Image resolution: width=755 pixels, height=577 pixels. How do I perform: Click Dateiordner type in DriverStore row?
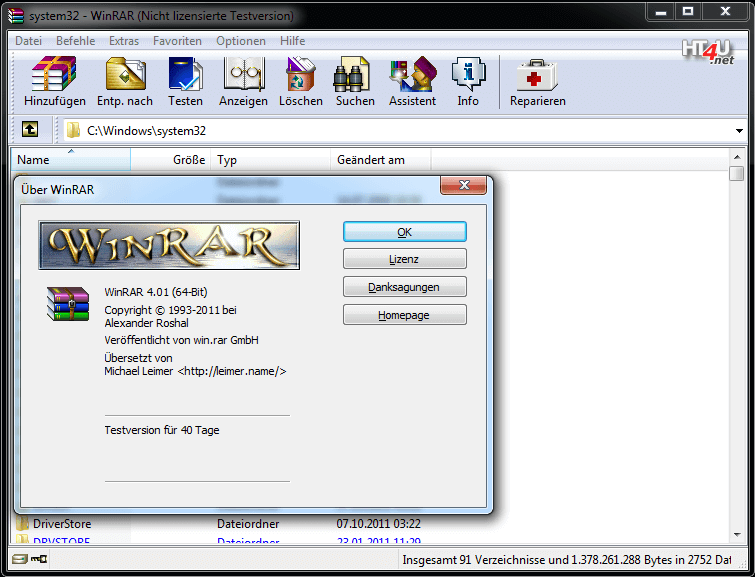click(248, 523)
